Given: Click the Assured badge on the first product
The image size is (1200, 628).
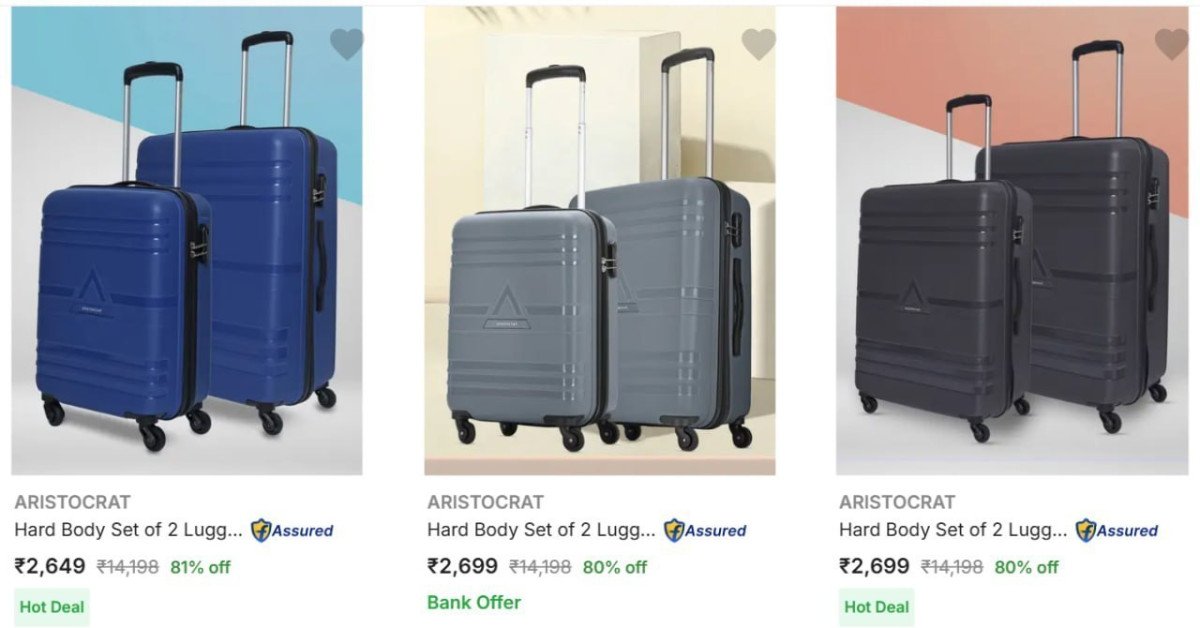Looking at the screenshot, I should 296,531.
